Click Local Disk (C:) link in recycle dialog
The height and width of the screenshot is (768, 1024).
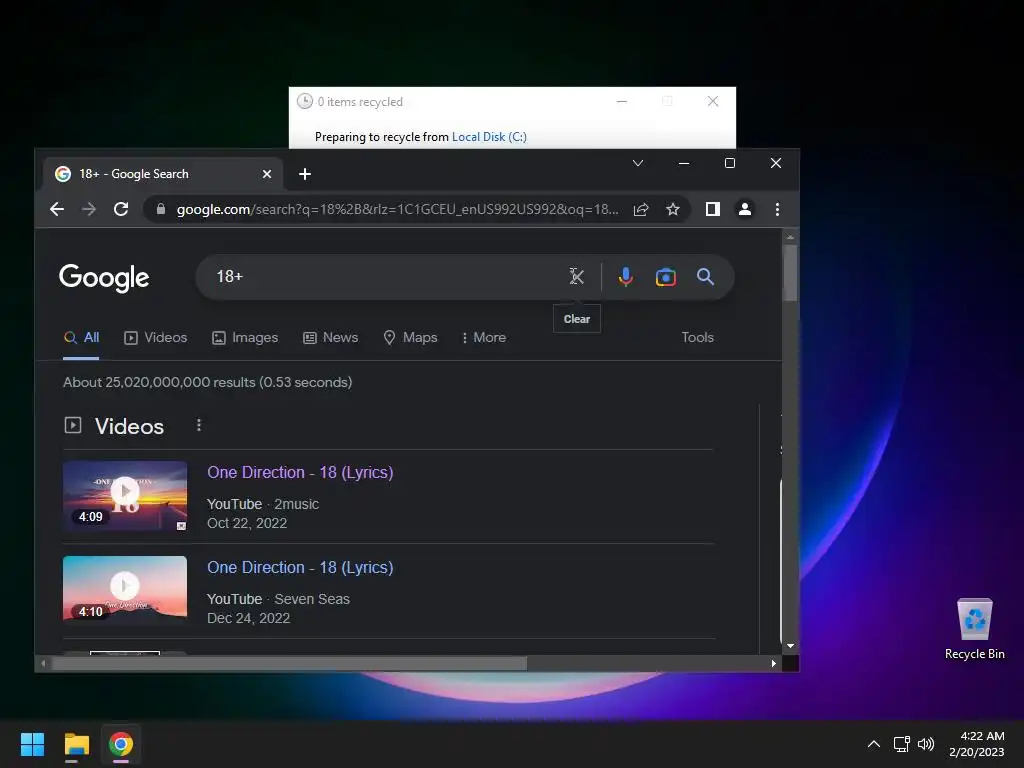489,136
